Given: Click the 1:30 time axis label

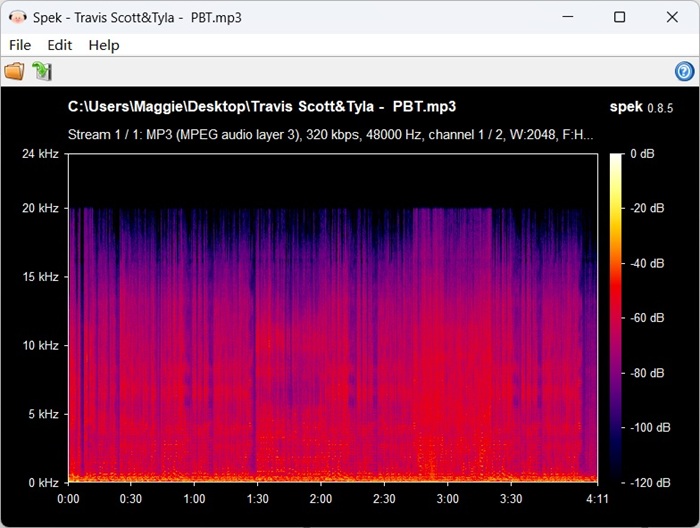Looking at the screenshot, I should 258,499.
